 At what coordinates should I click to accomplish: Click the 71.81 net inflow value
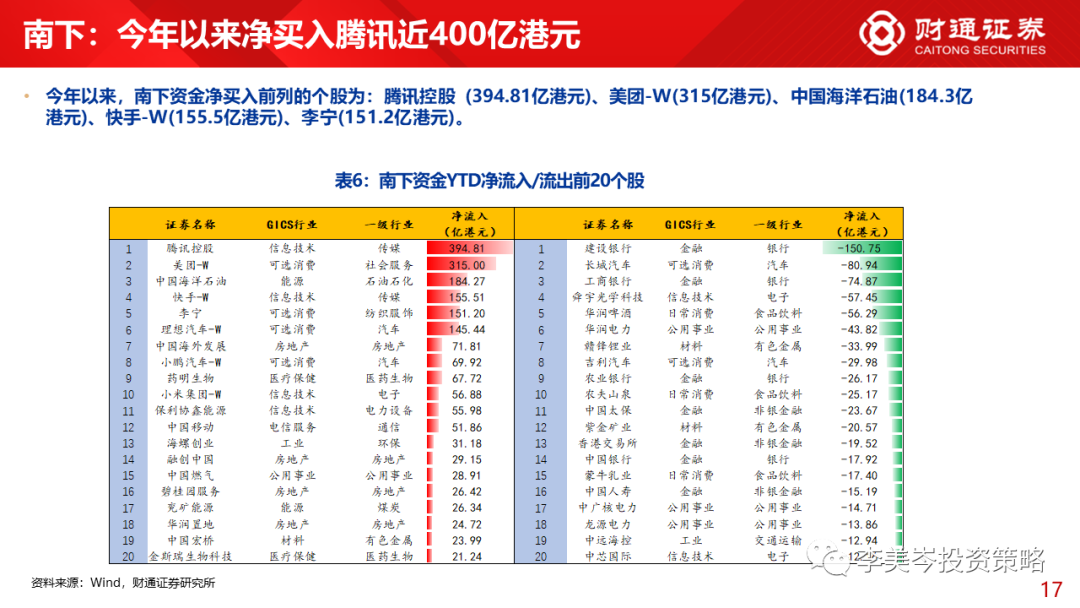tap(466, 346)
